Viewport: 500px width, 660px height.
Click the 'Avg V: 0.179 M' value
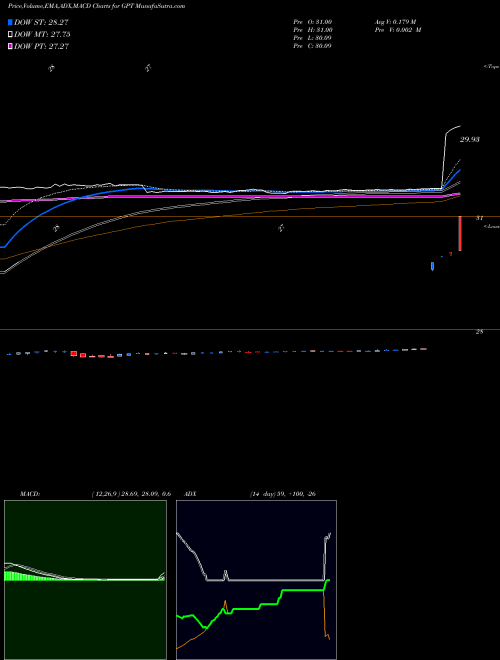tap(395, 22)
